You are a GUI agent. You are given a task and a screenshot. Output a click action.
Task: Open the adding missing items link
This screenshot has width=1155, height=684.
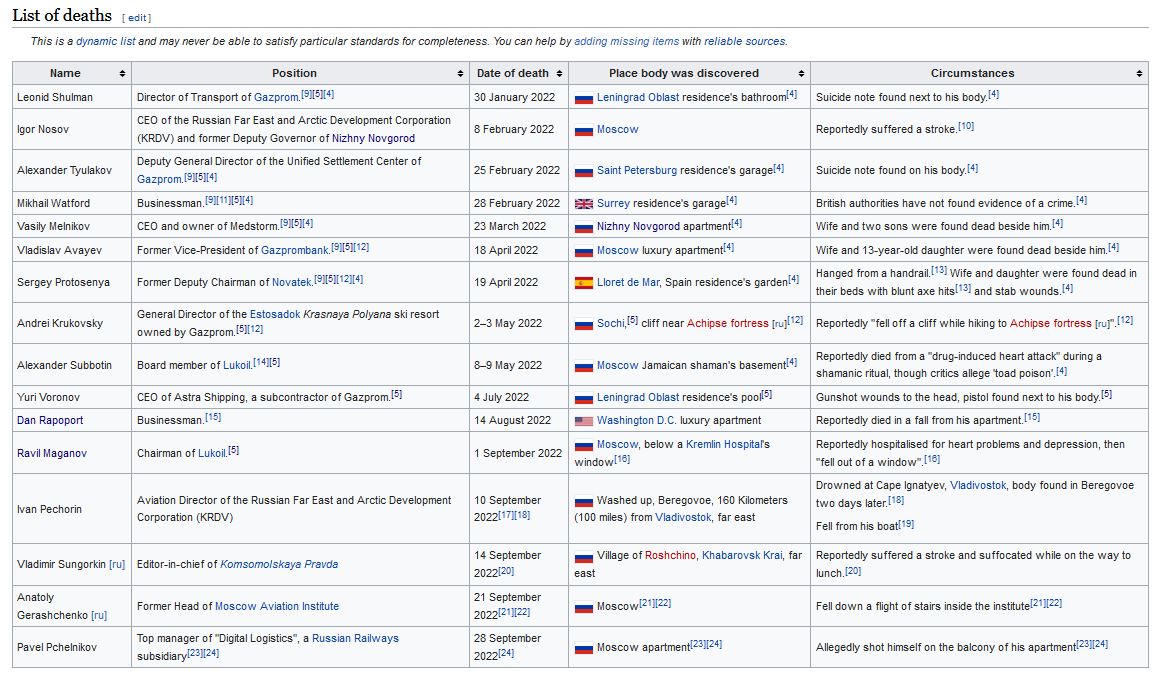tap(626, 41)
